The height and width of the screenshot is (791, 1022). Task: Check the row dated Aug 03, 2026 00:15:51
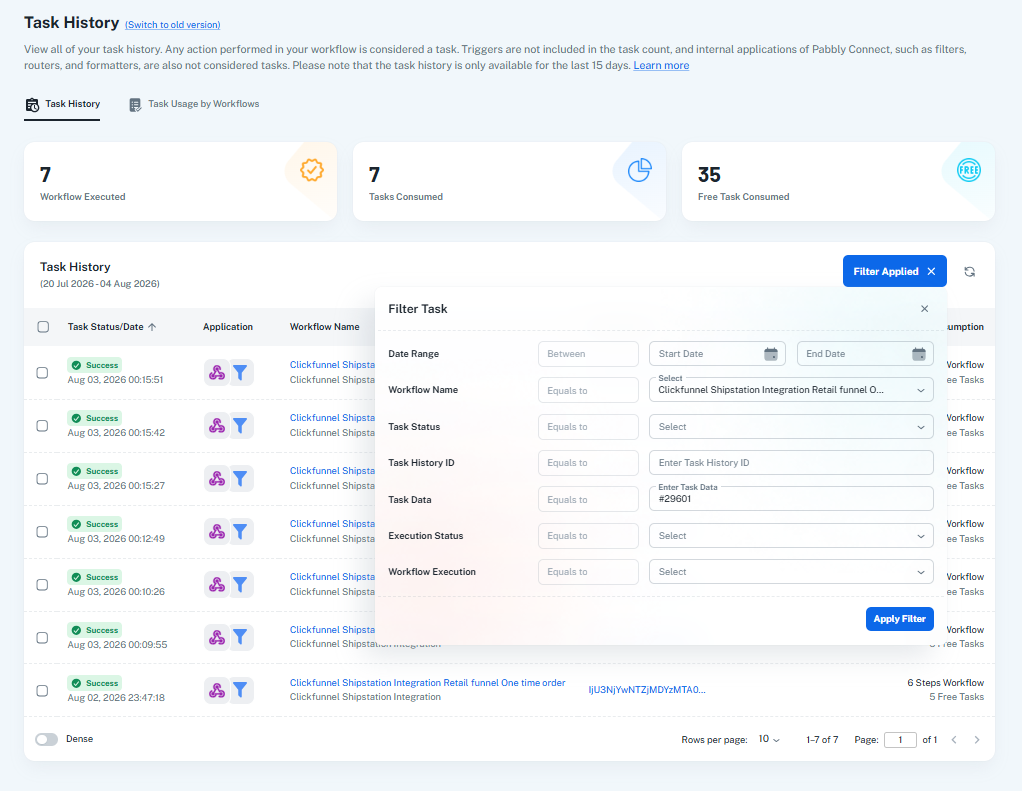point(42,373)
